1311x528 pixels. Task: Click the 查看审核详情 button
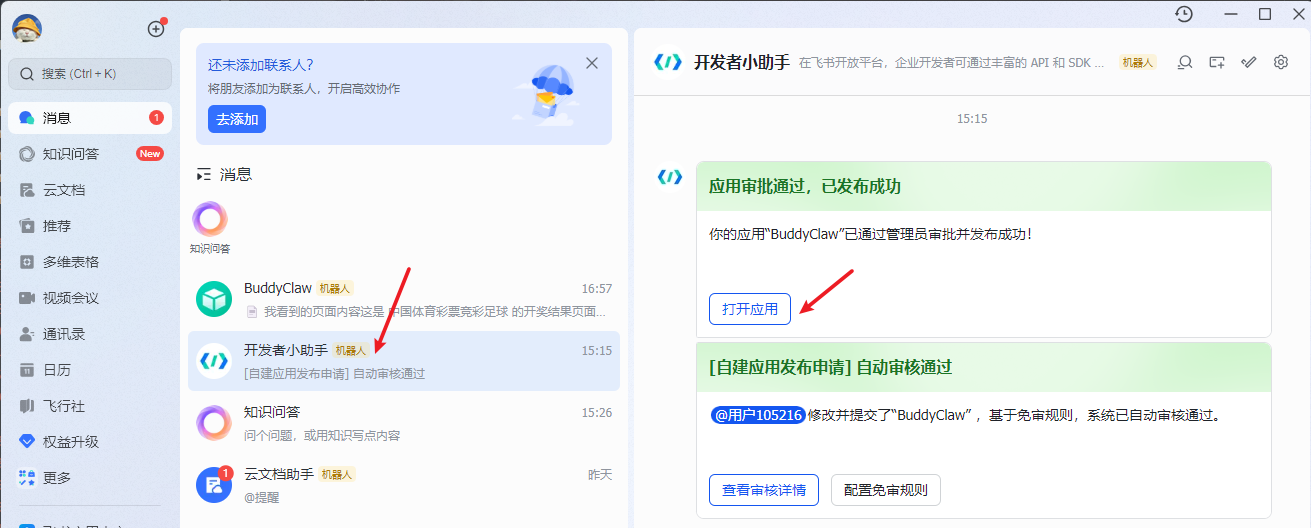click(x=764, y=490)
